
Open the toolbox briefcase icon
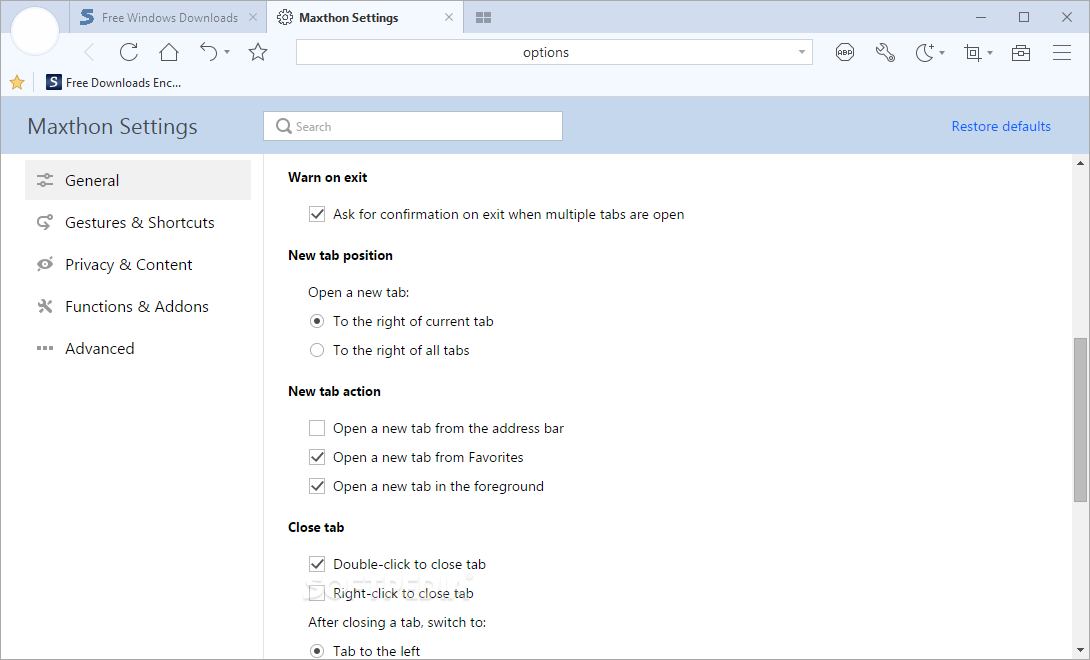(x=1020, y=53)
